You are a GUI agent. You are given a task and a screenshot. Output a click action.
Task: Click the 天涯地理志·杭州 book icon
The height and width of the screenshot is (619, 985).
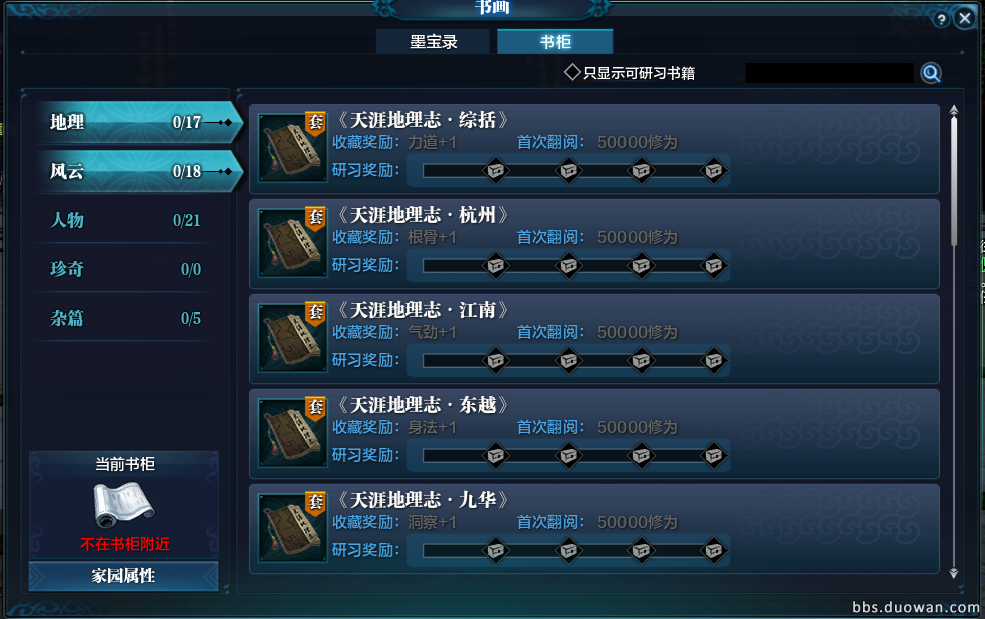point(293,243)
